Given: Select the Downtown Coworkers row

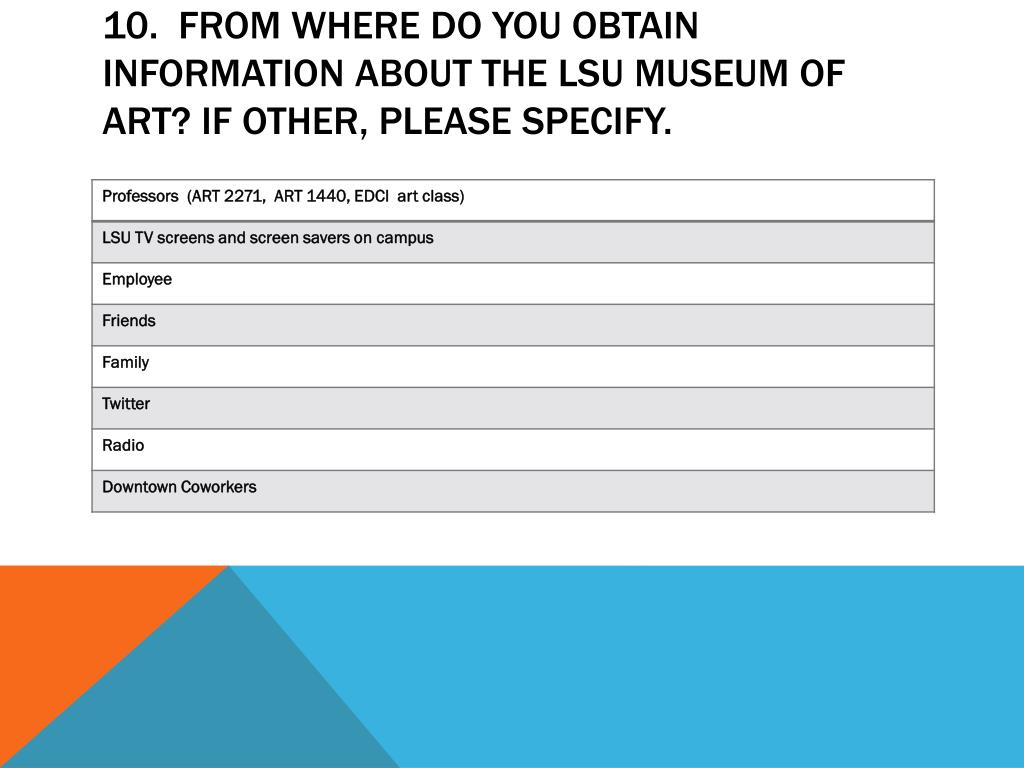Looking at the screenshot, I should click(x=513, y=491).
